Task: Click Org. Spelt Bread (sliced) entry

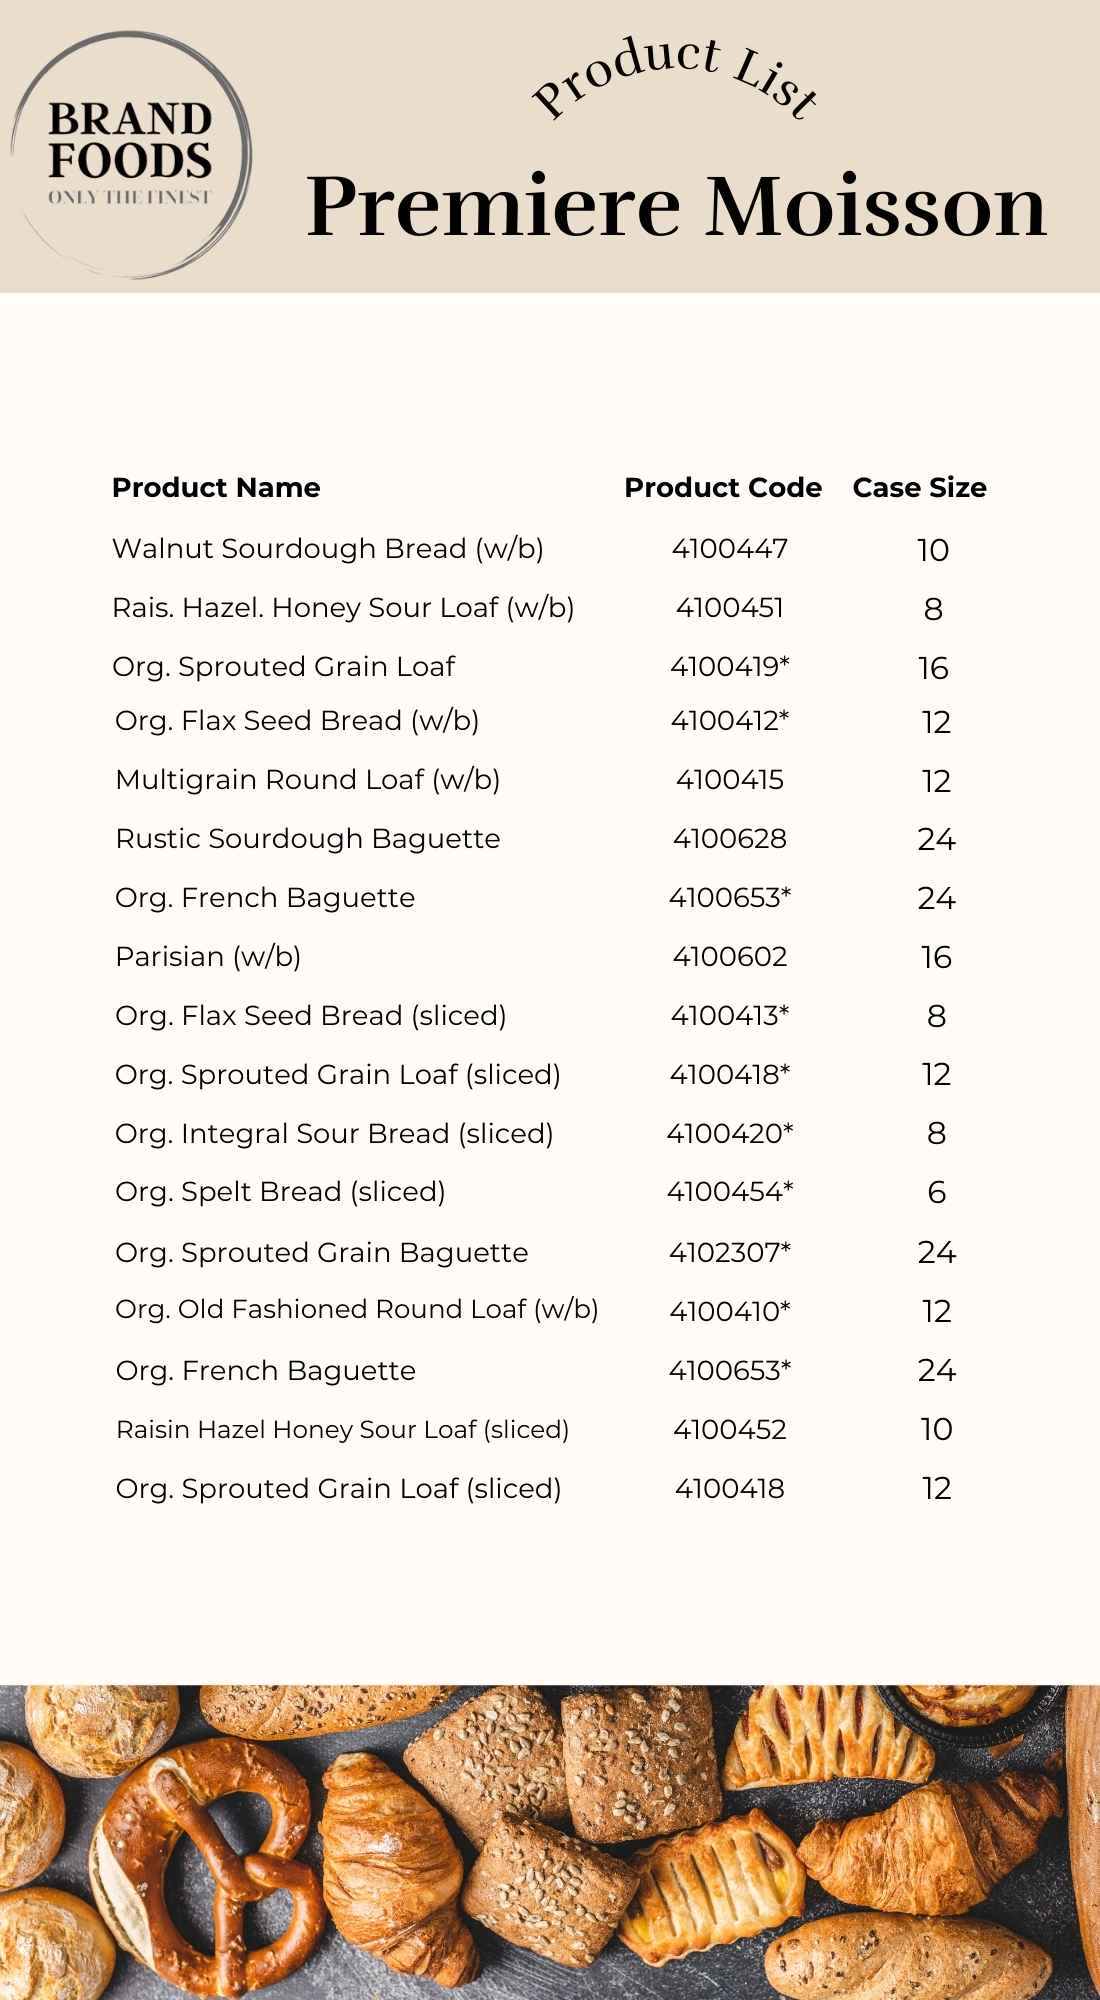Action: [280, 1192]
